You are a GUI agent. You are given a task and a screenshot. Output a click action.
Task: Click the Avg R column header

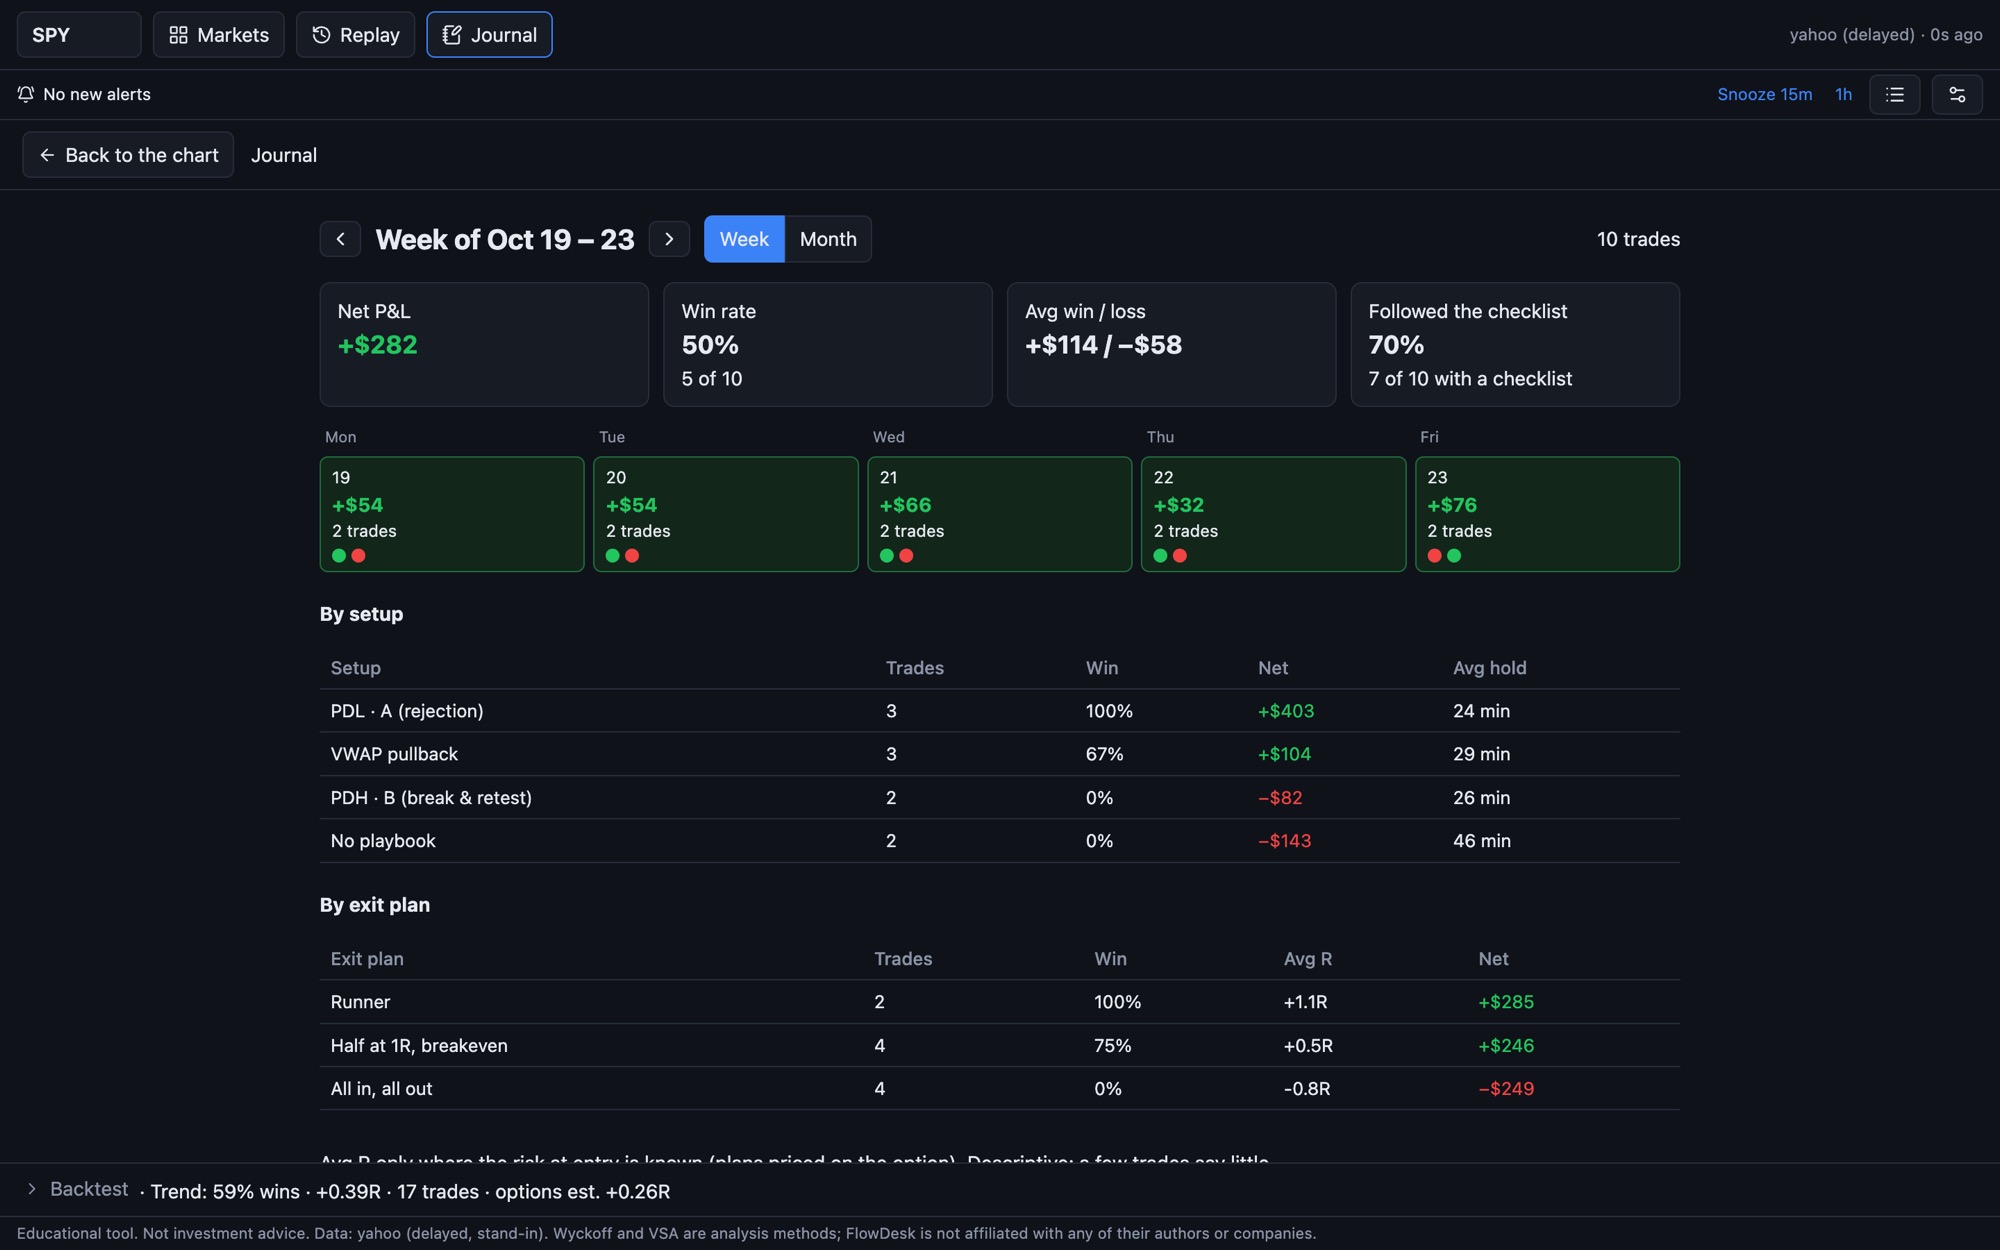coord(1307,959)
